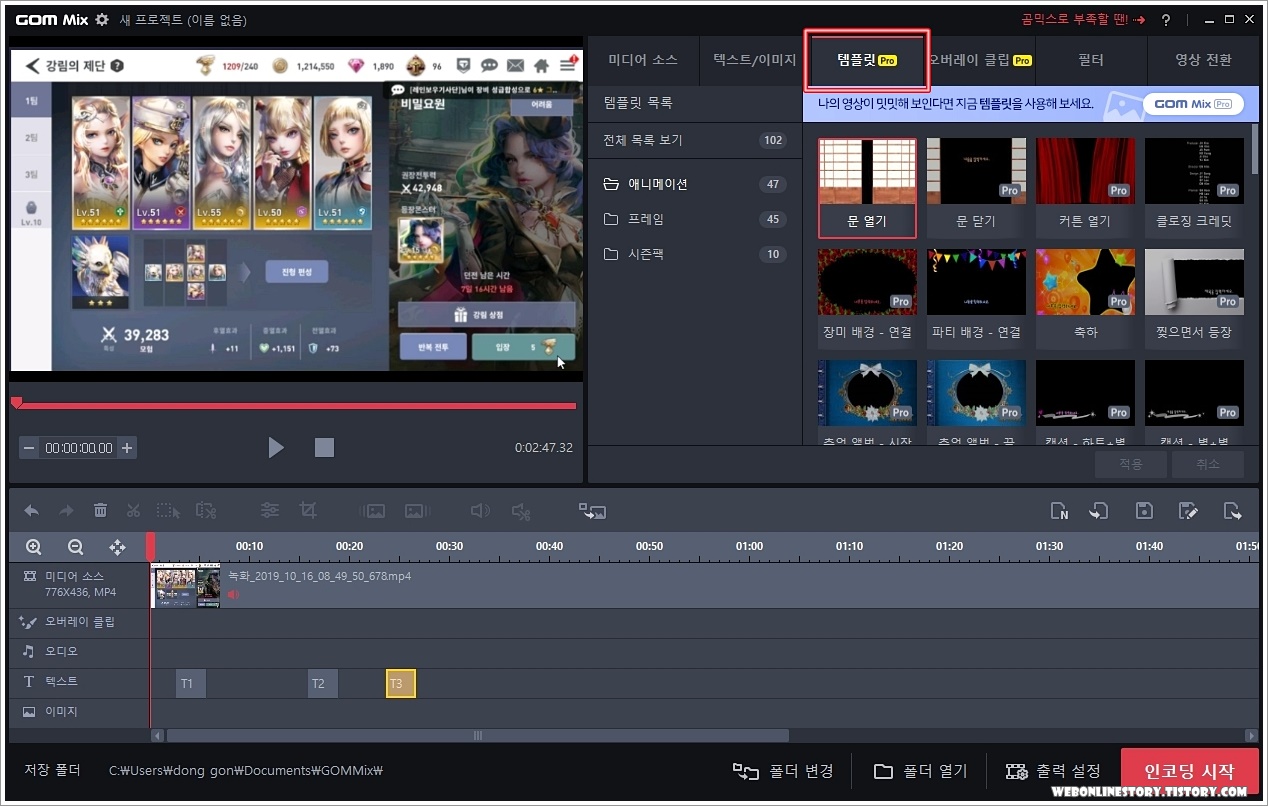Click the export project icon

point(1232,511)
